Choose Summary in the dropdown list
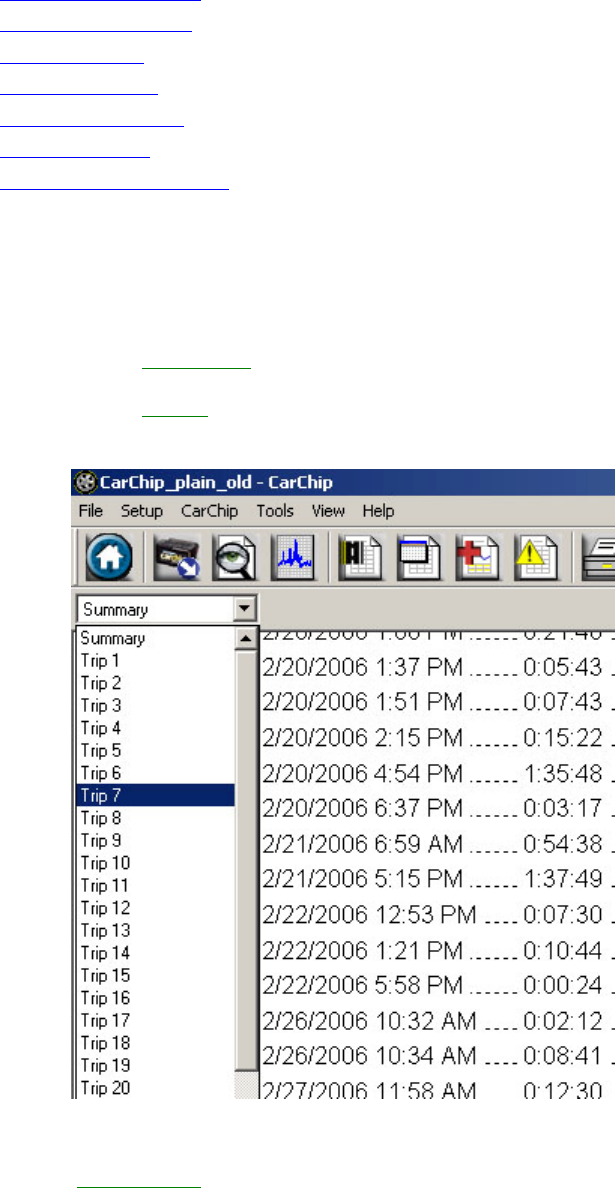615x1188 pixels. pyautogui.click(x=155, y=638)
